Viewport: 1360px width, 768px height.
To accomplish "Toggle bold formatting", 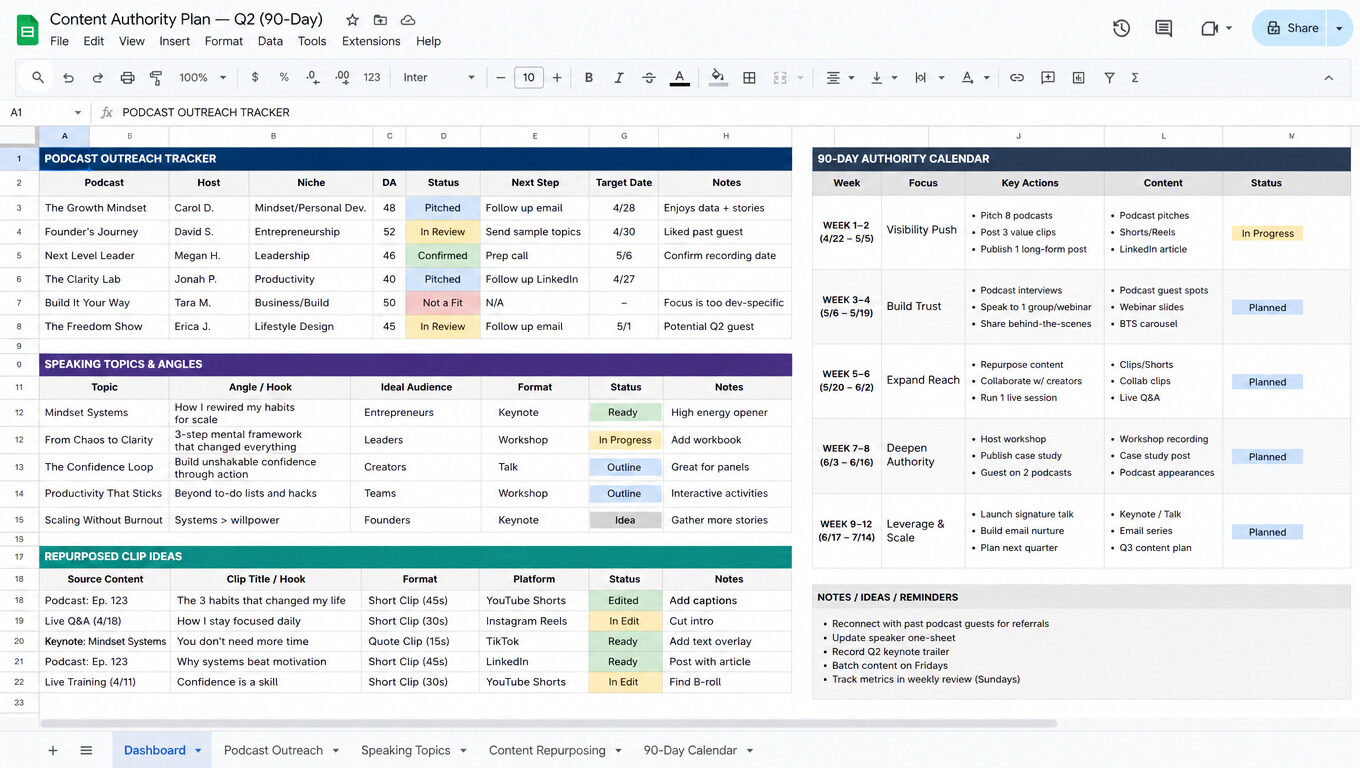I will click(x=589, y=77).
